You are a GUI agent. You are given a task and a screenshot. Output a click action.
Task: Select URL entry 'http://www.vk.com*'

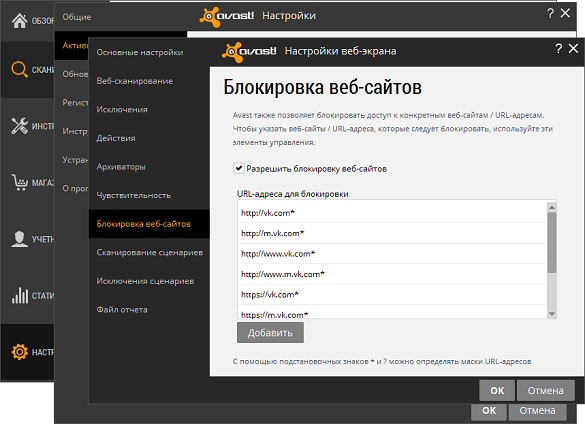(x=392, y=254)
